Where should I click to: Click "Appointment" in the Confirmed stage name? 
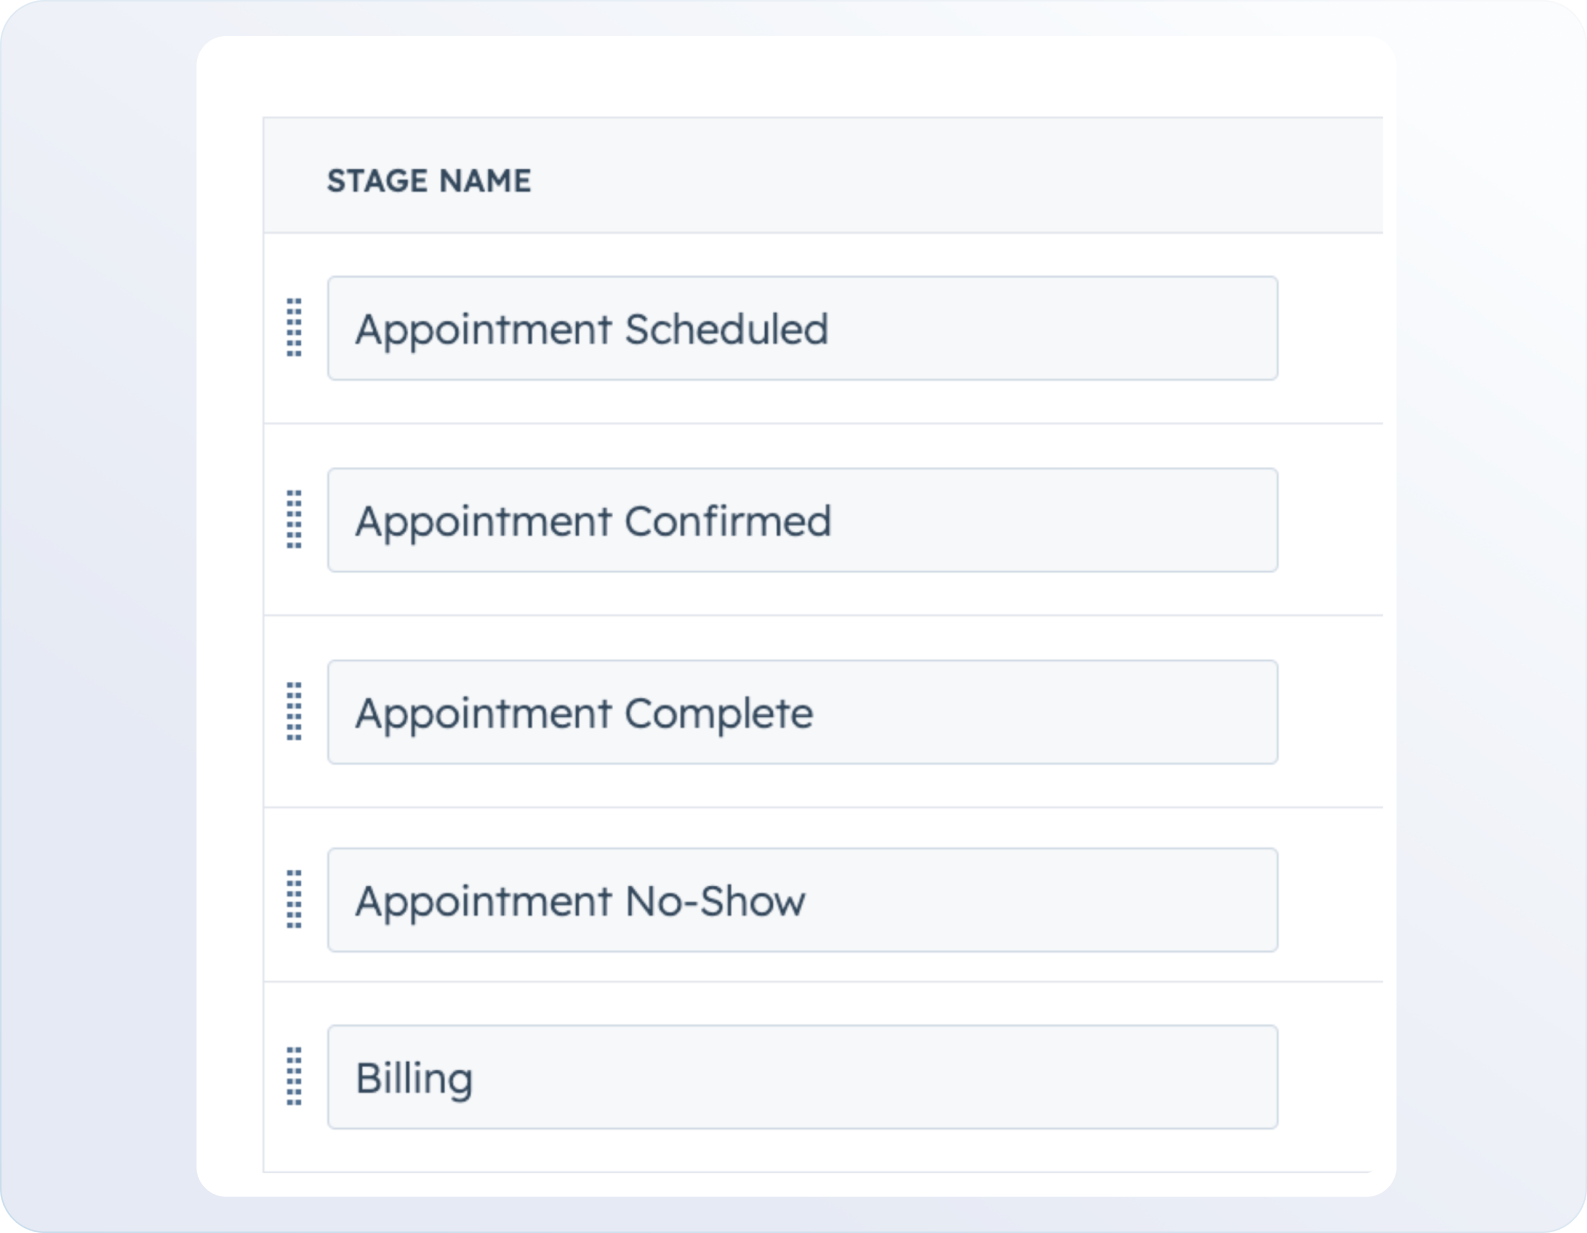point(483,522)
